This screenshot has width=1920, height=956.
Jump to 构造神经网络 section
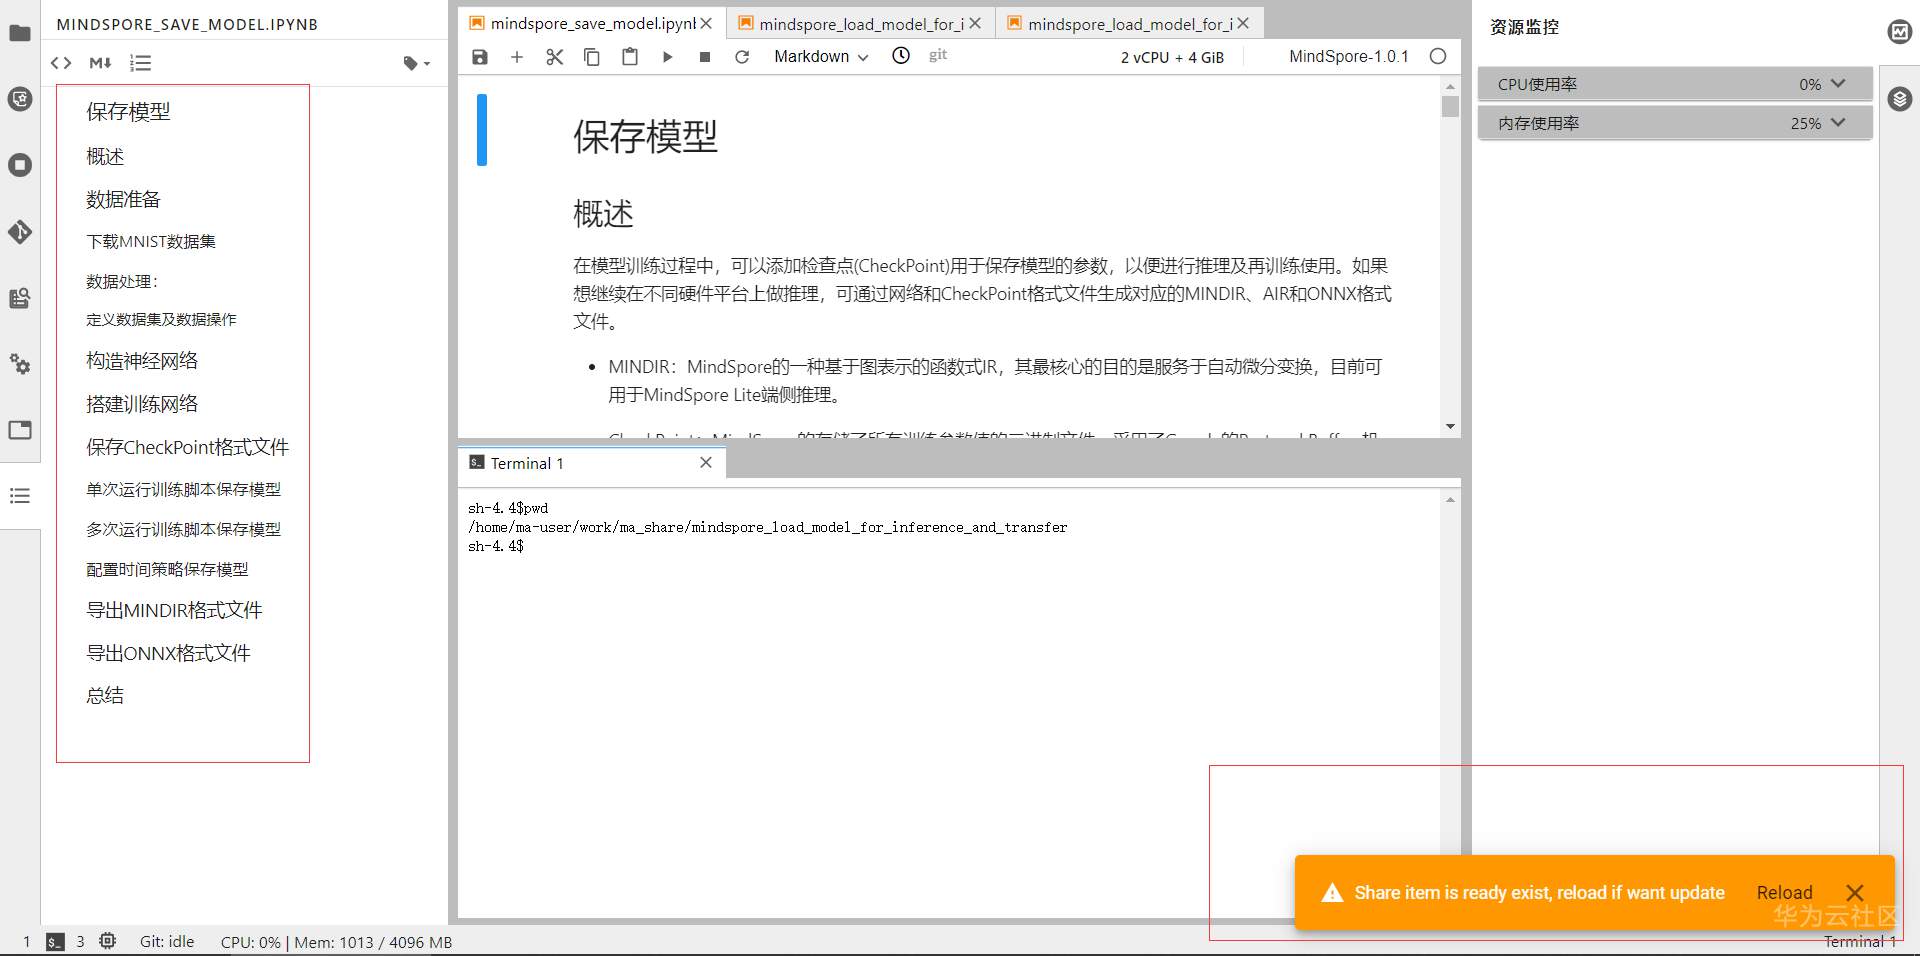click(x=142, y=361)
